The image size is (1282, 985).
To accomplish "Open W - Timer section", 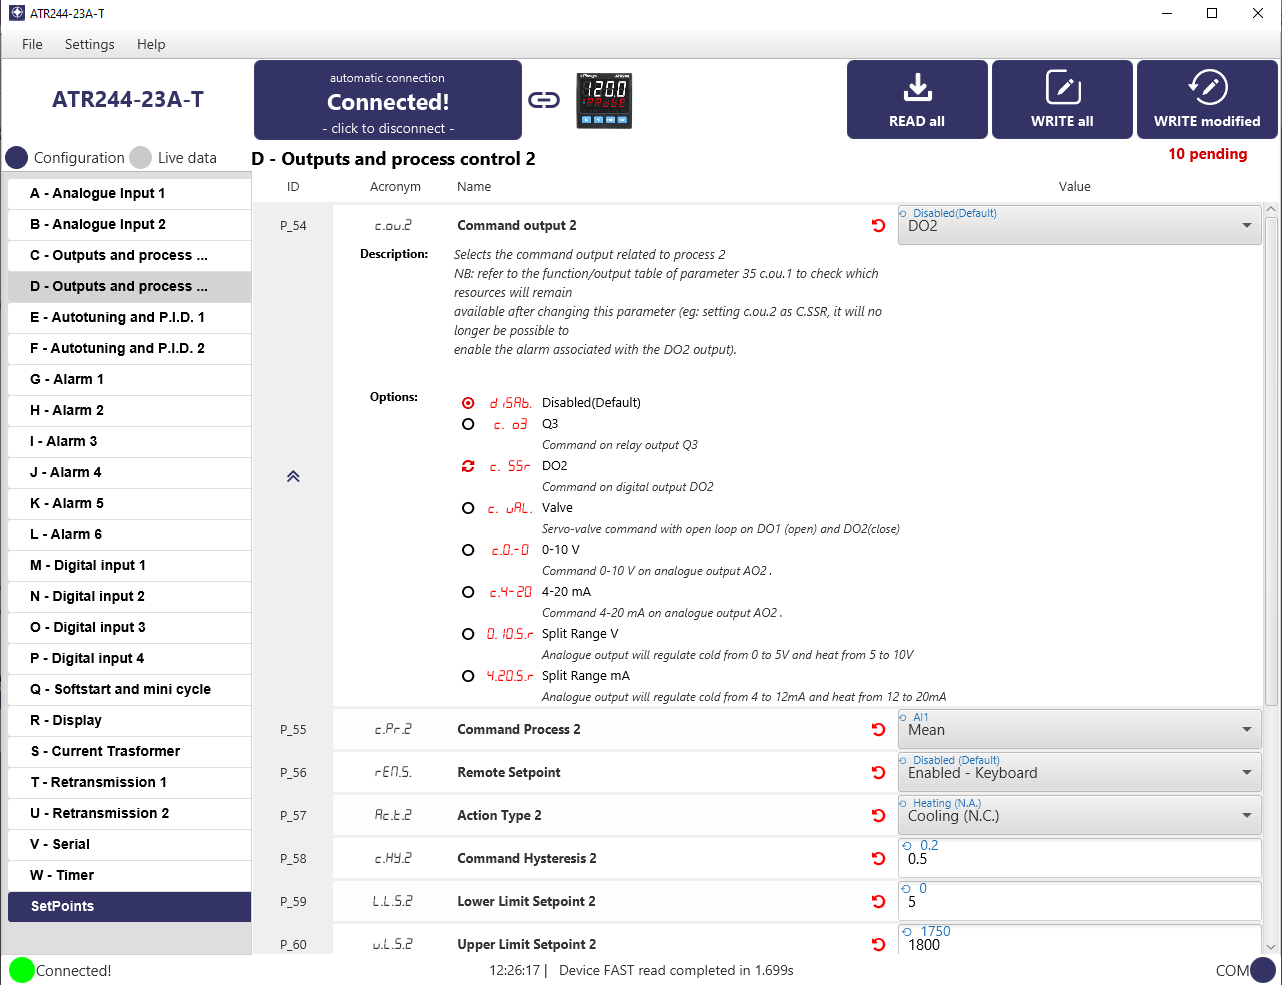I will (129, 875).
